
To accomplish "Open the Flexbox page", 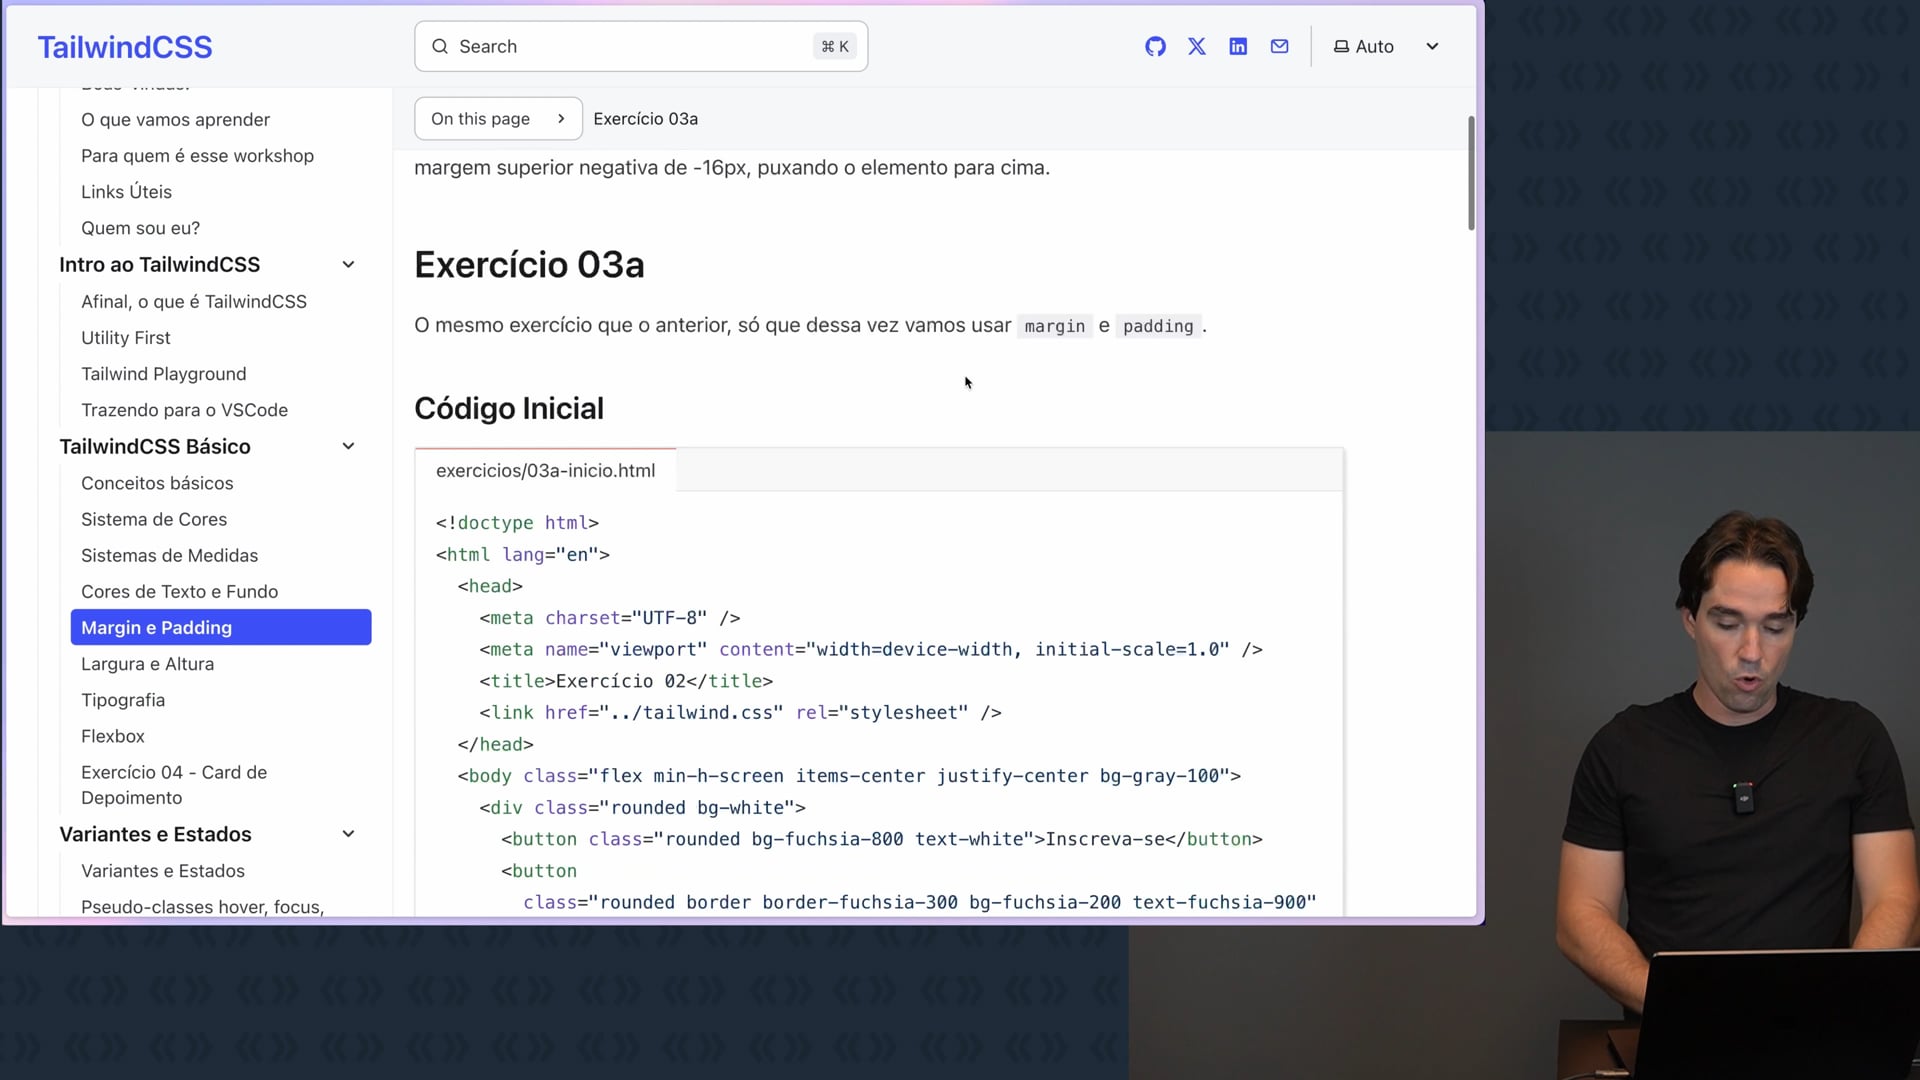I will coord(113,736).
